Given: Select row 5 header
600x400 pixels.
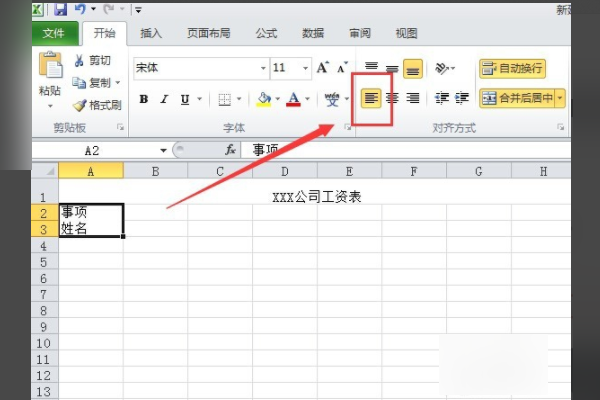Looking at the screenshot, I should 44,263.
